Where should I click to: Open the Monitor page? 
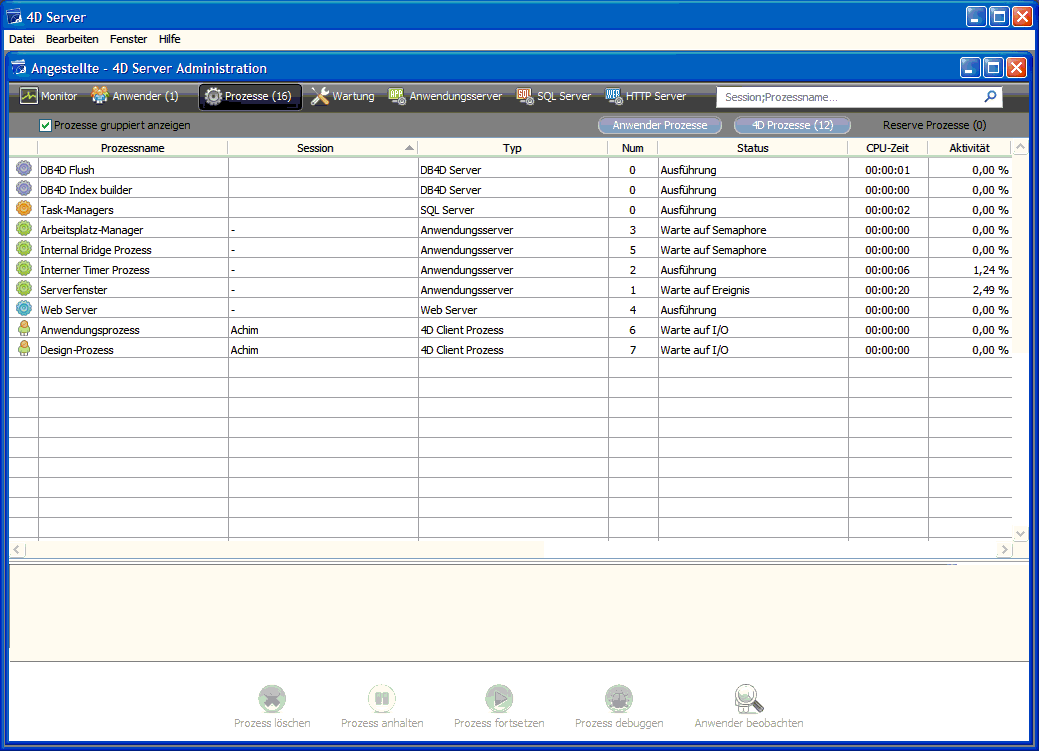(49, 97)
